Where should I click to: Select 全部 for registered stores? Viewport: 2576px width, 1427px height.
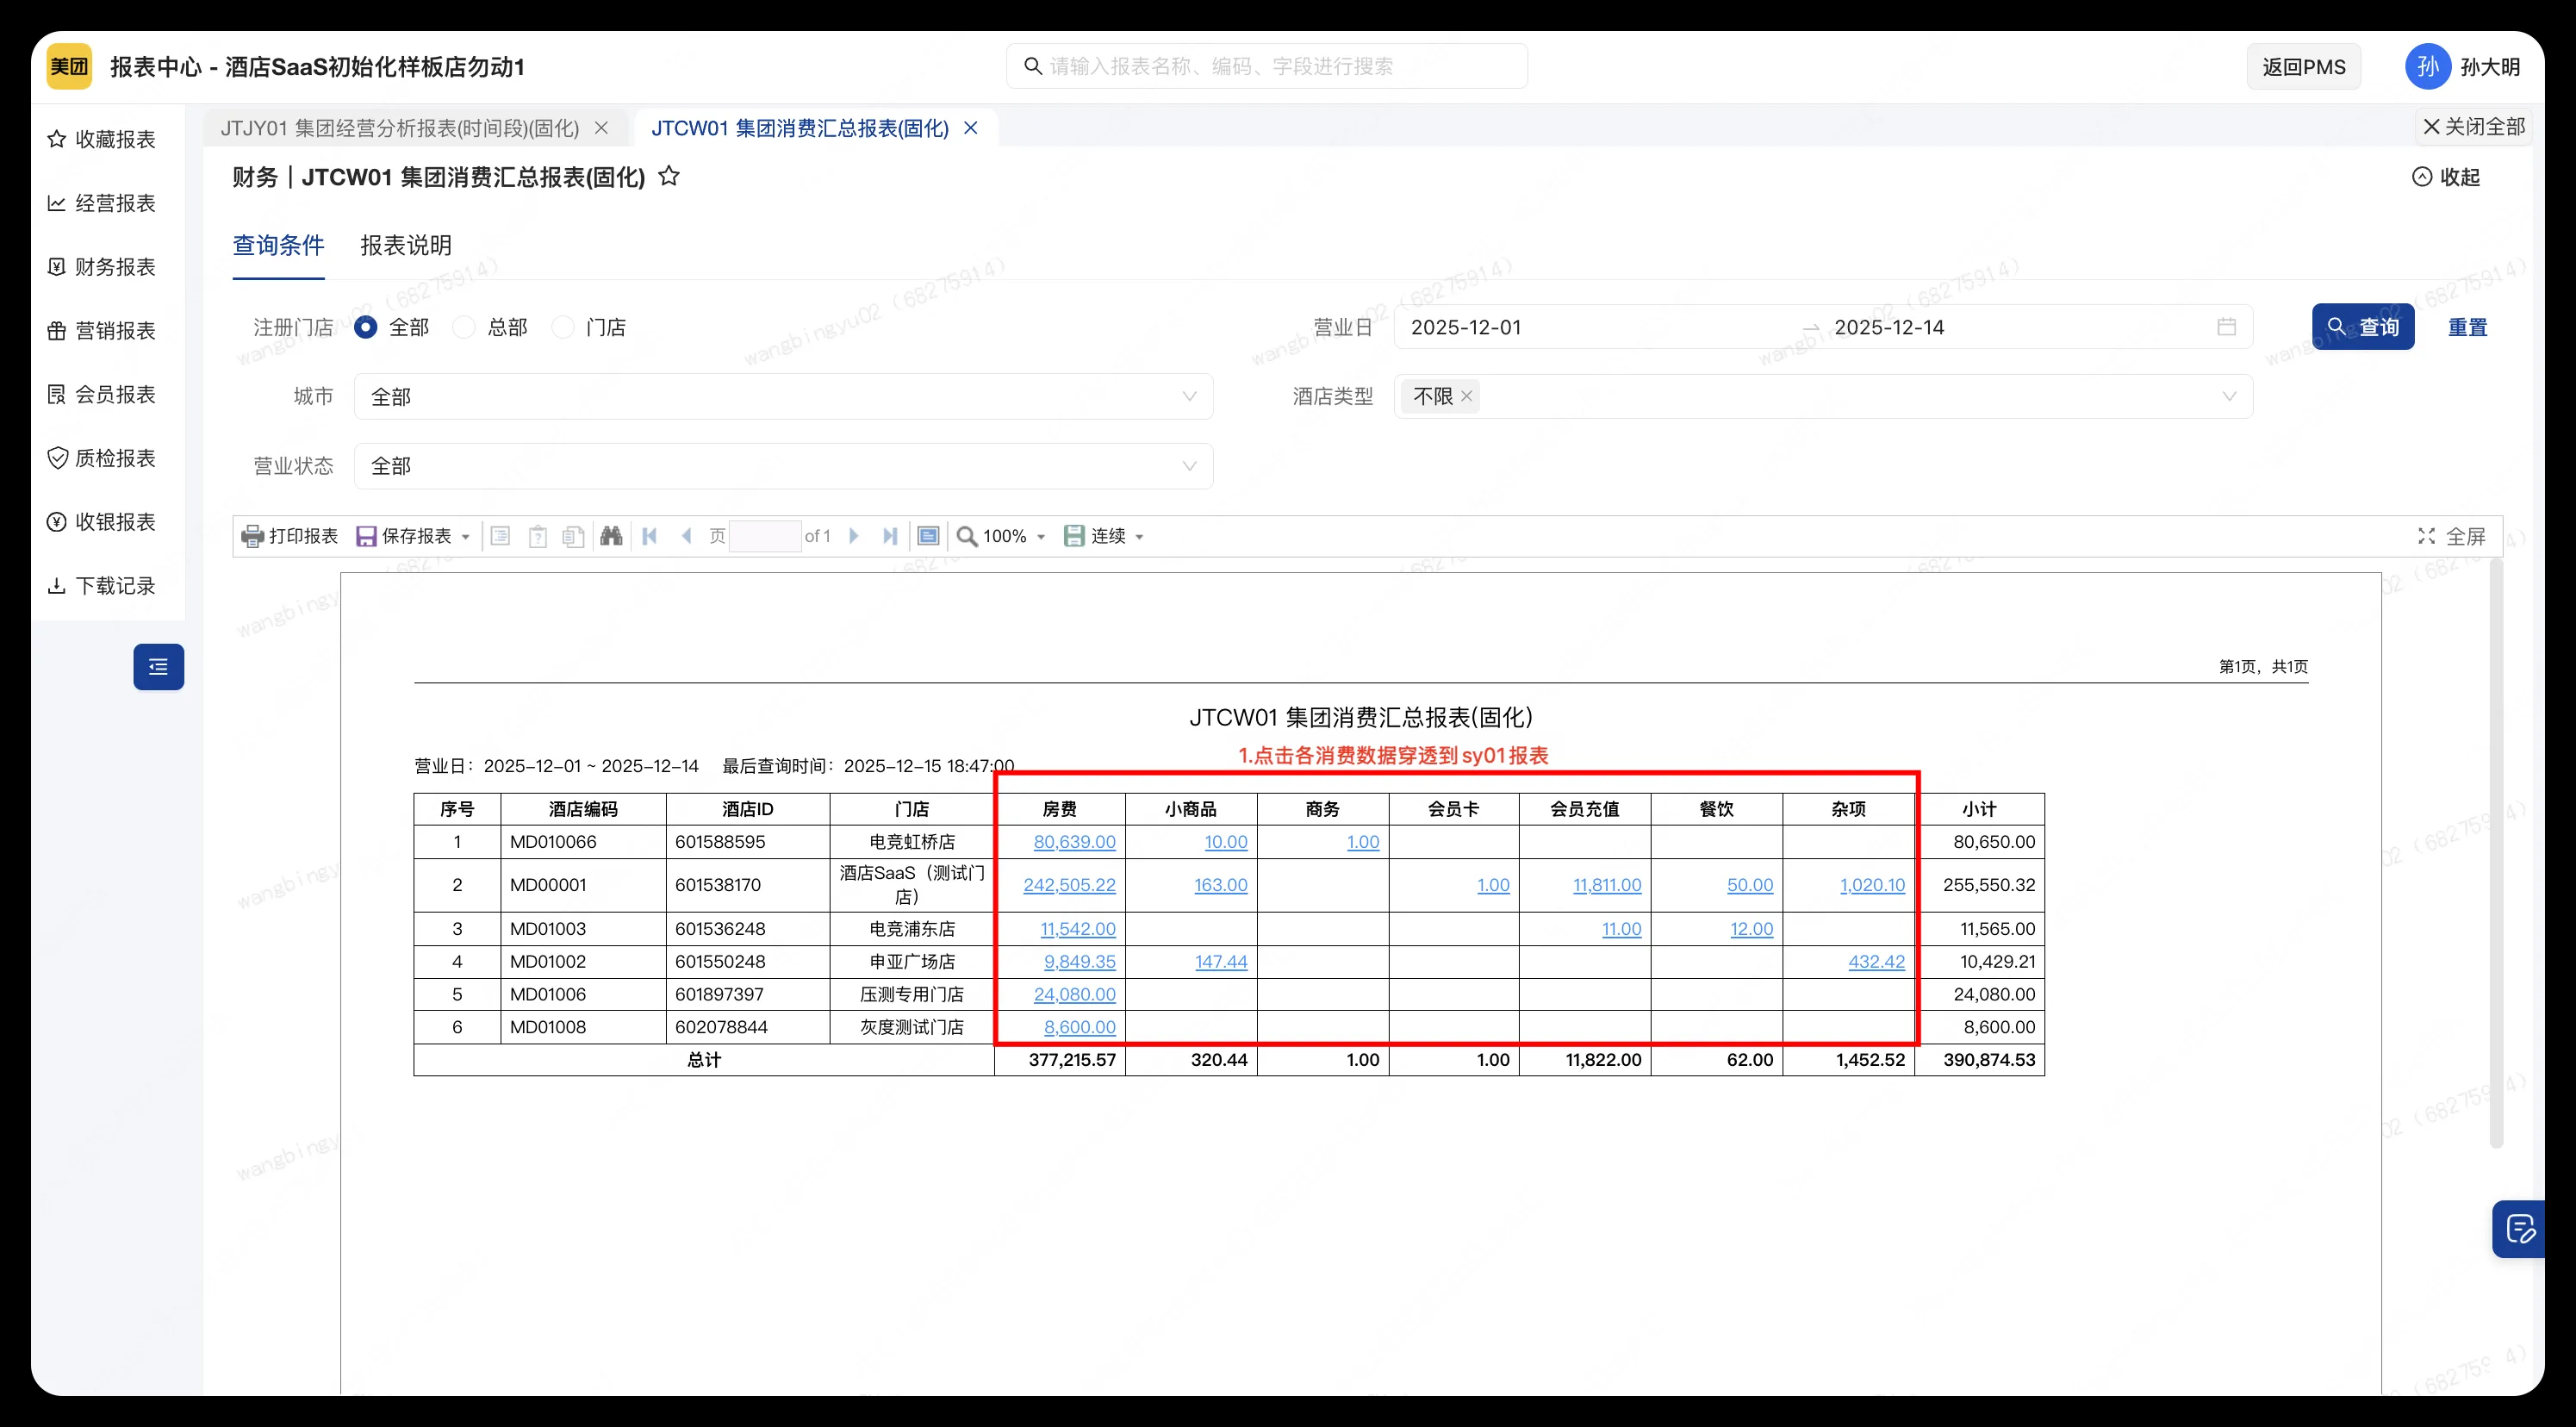pos(365,327)
